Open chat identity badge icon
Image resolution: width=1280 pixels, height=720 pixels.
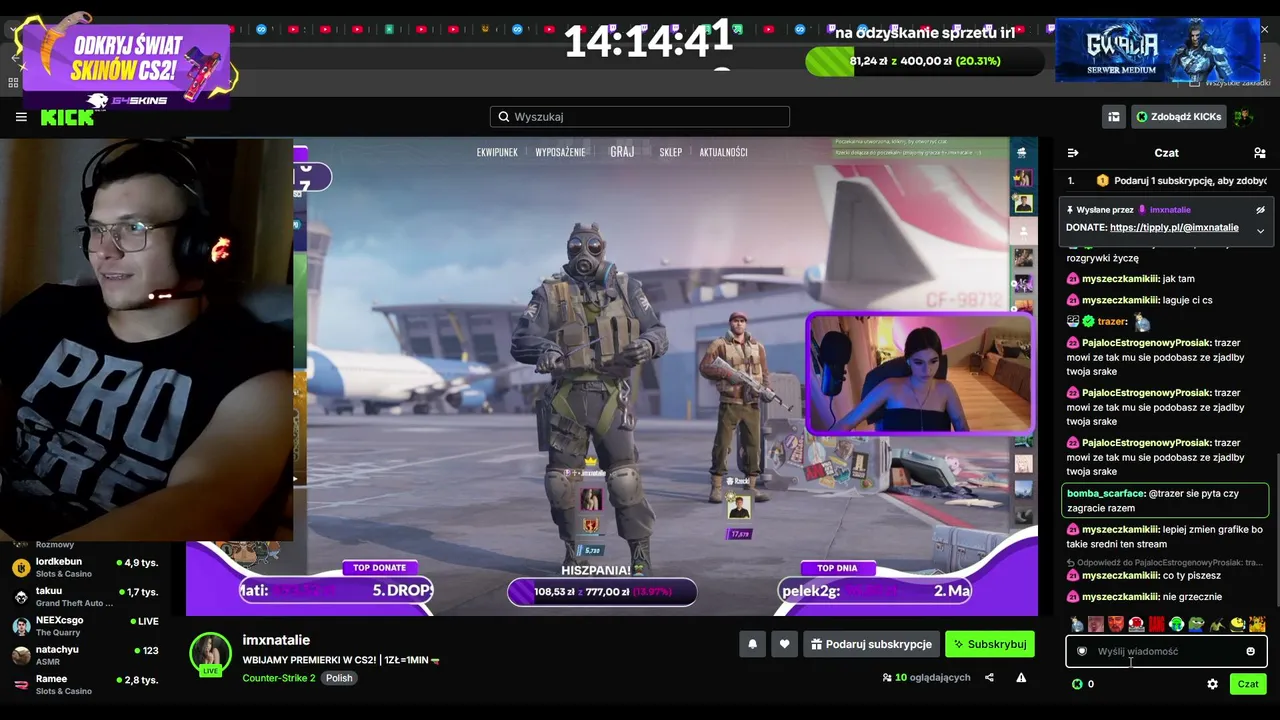coord(1081,651)
